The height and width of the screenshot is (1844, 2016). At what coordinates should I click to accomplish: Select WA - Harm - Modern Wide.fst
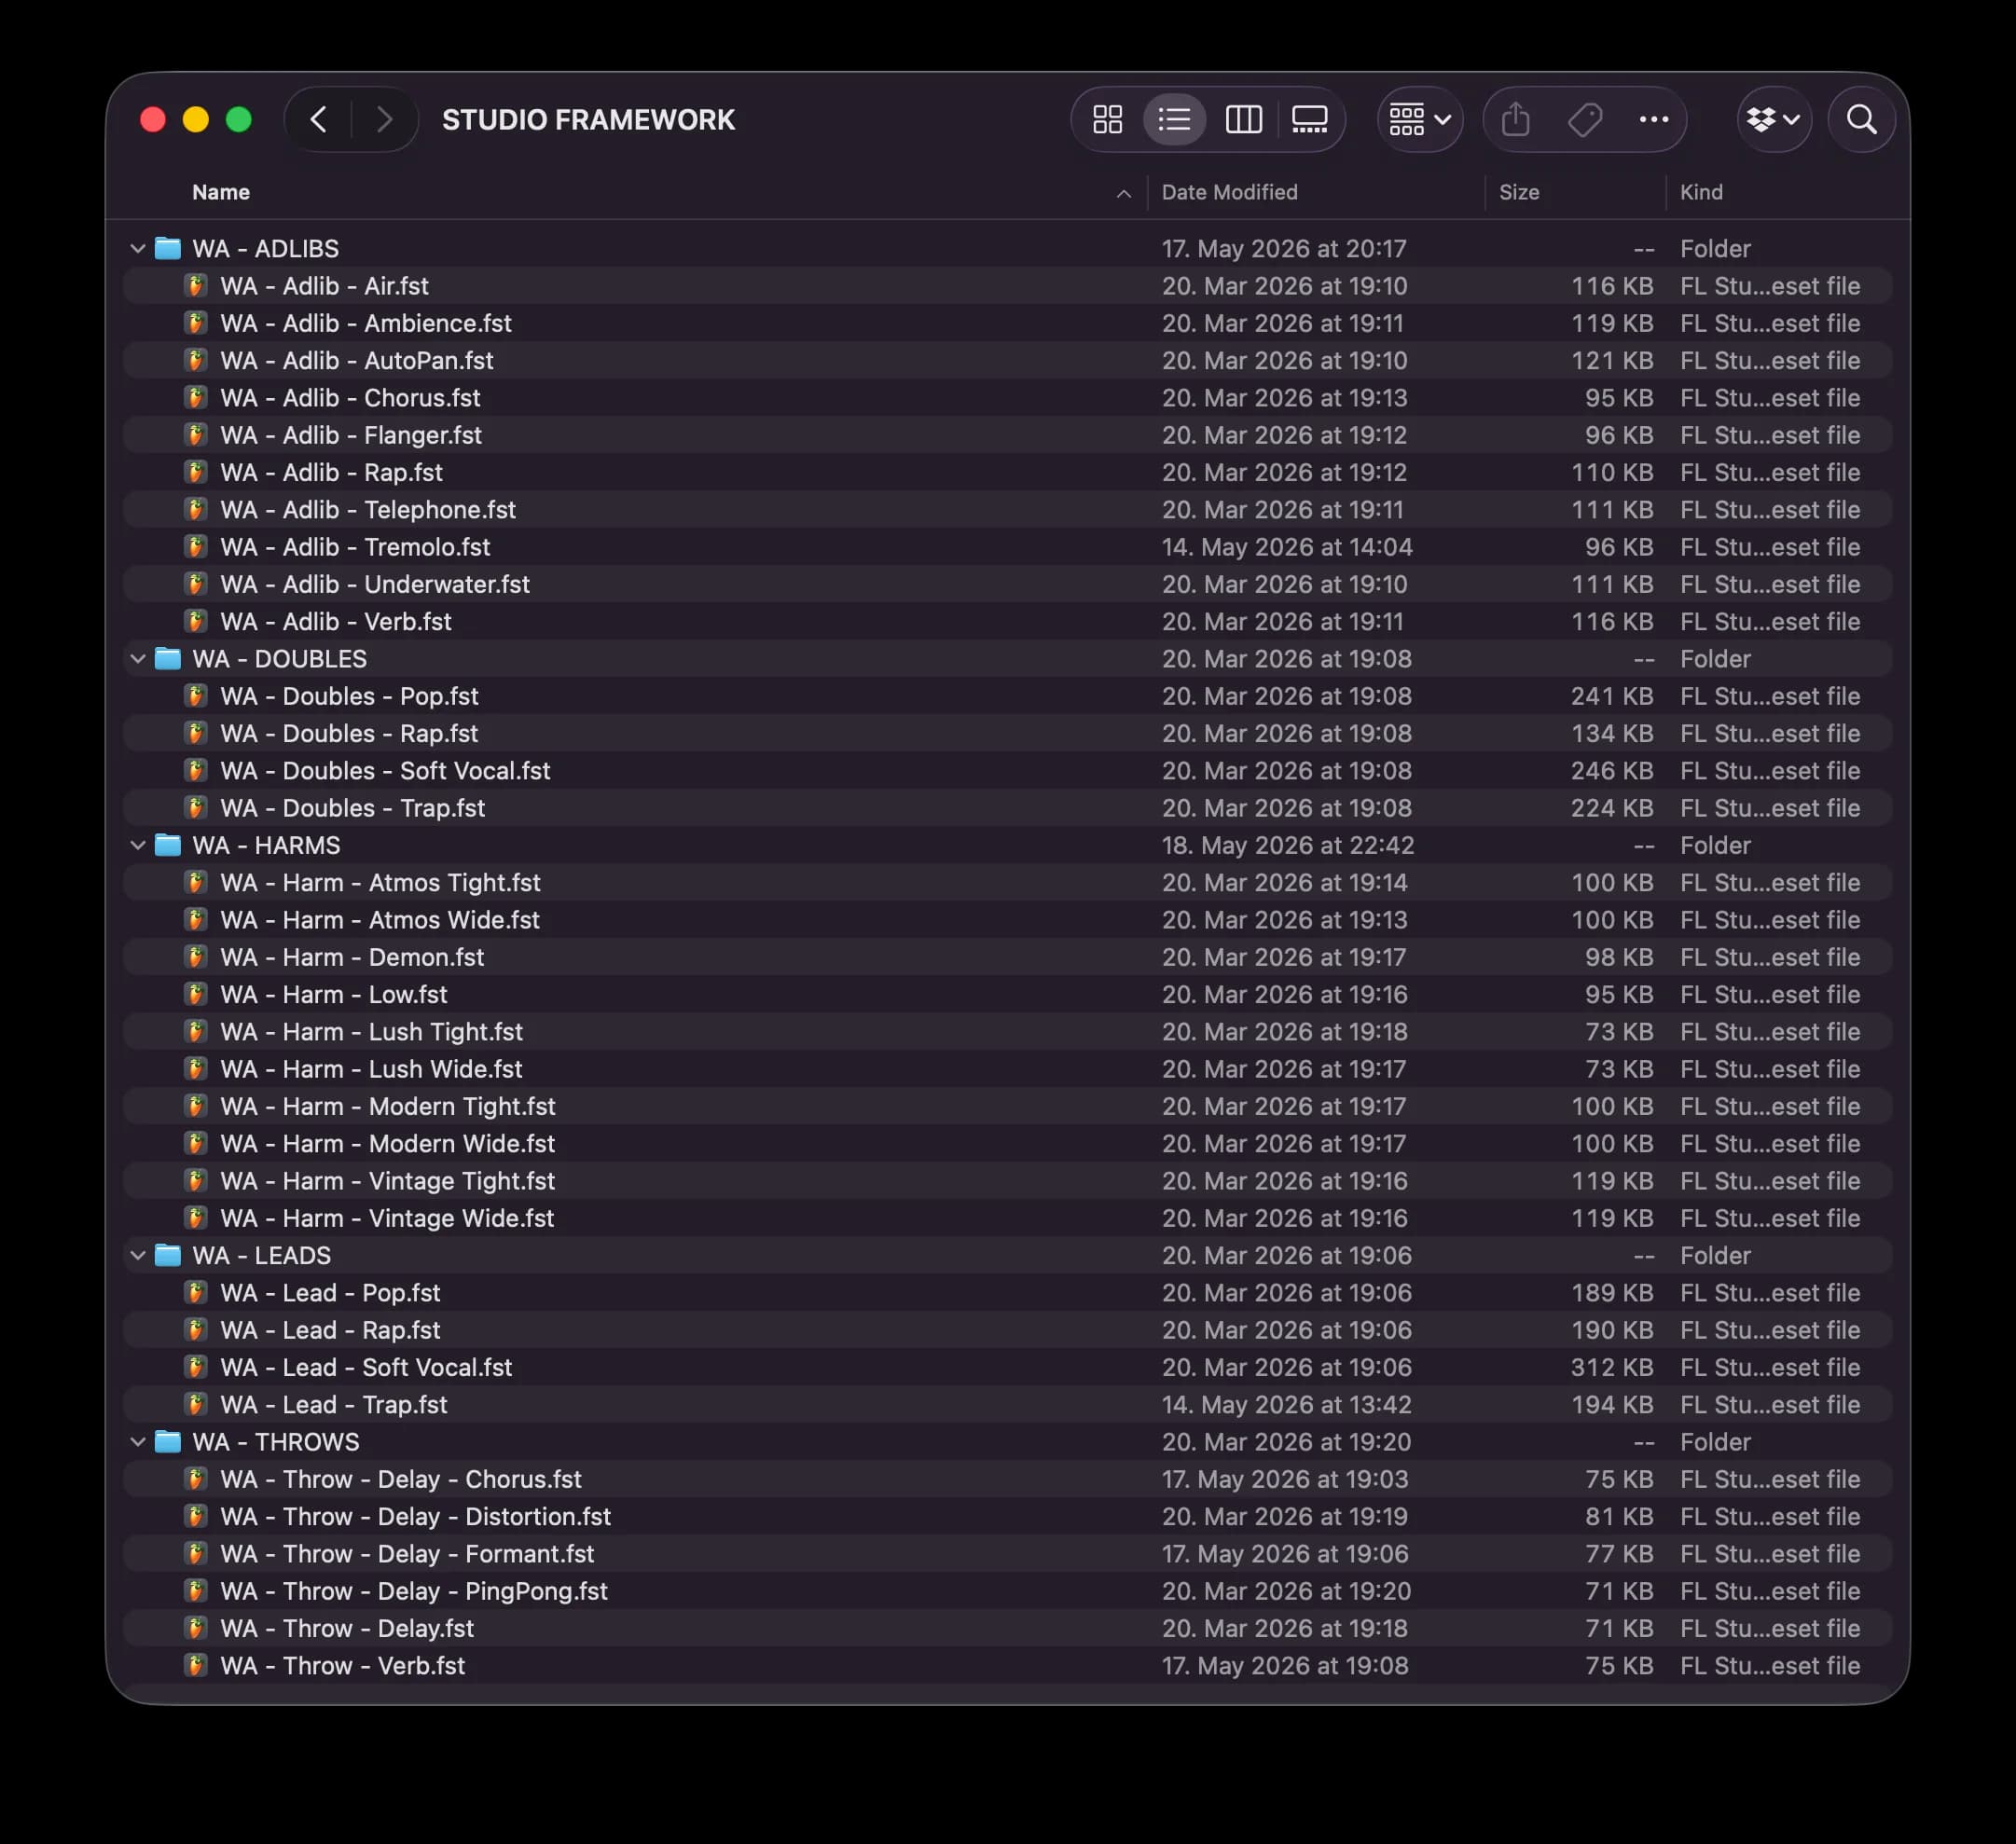pyautogui.click(x=1007, y=1143)
